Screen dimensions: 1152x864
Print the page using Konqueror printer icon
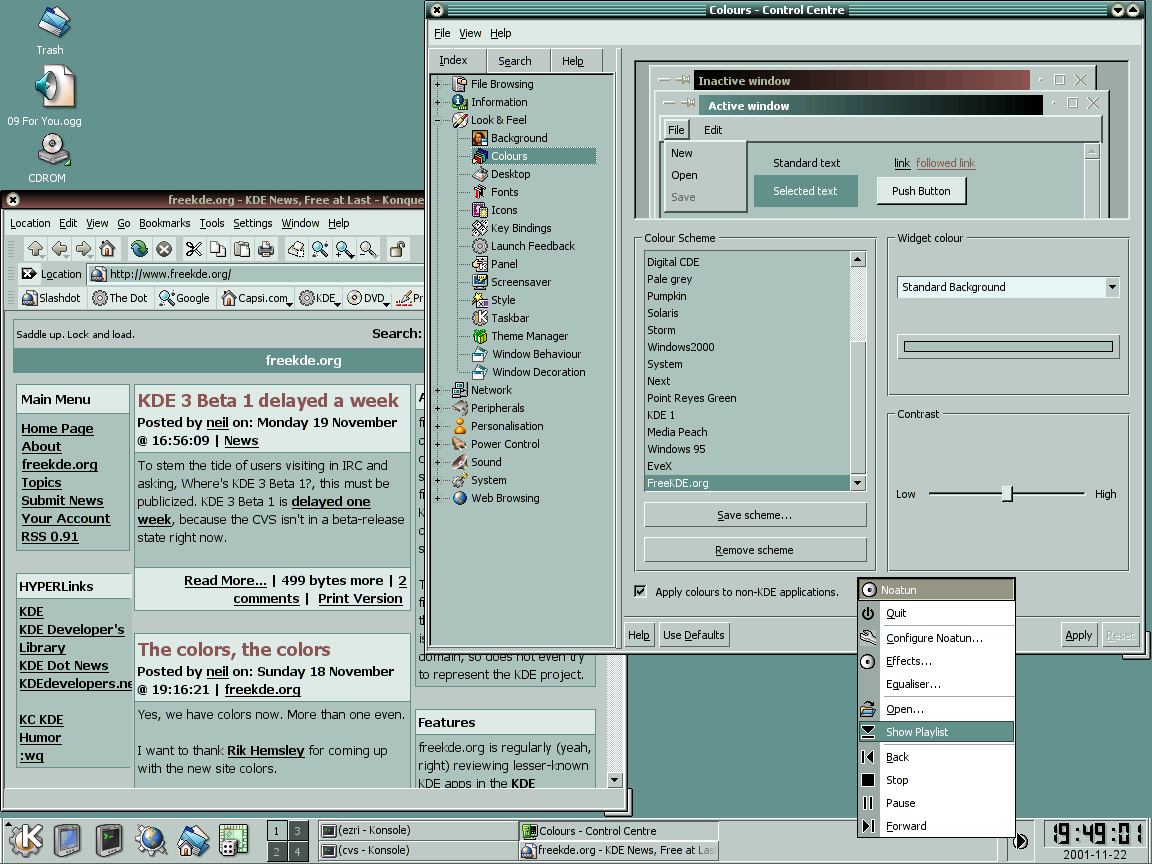266,249
